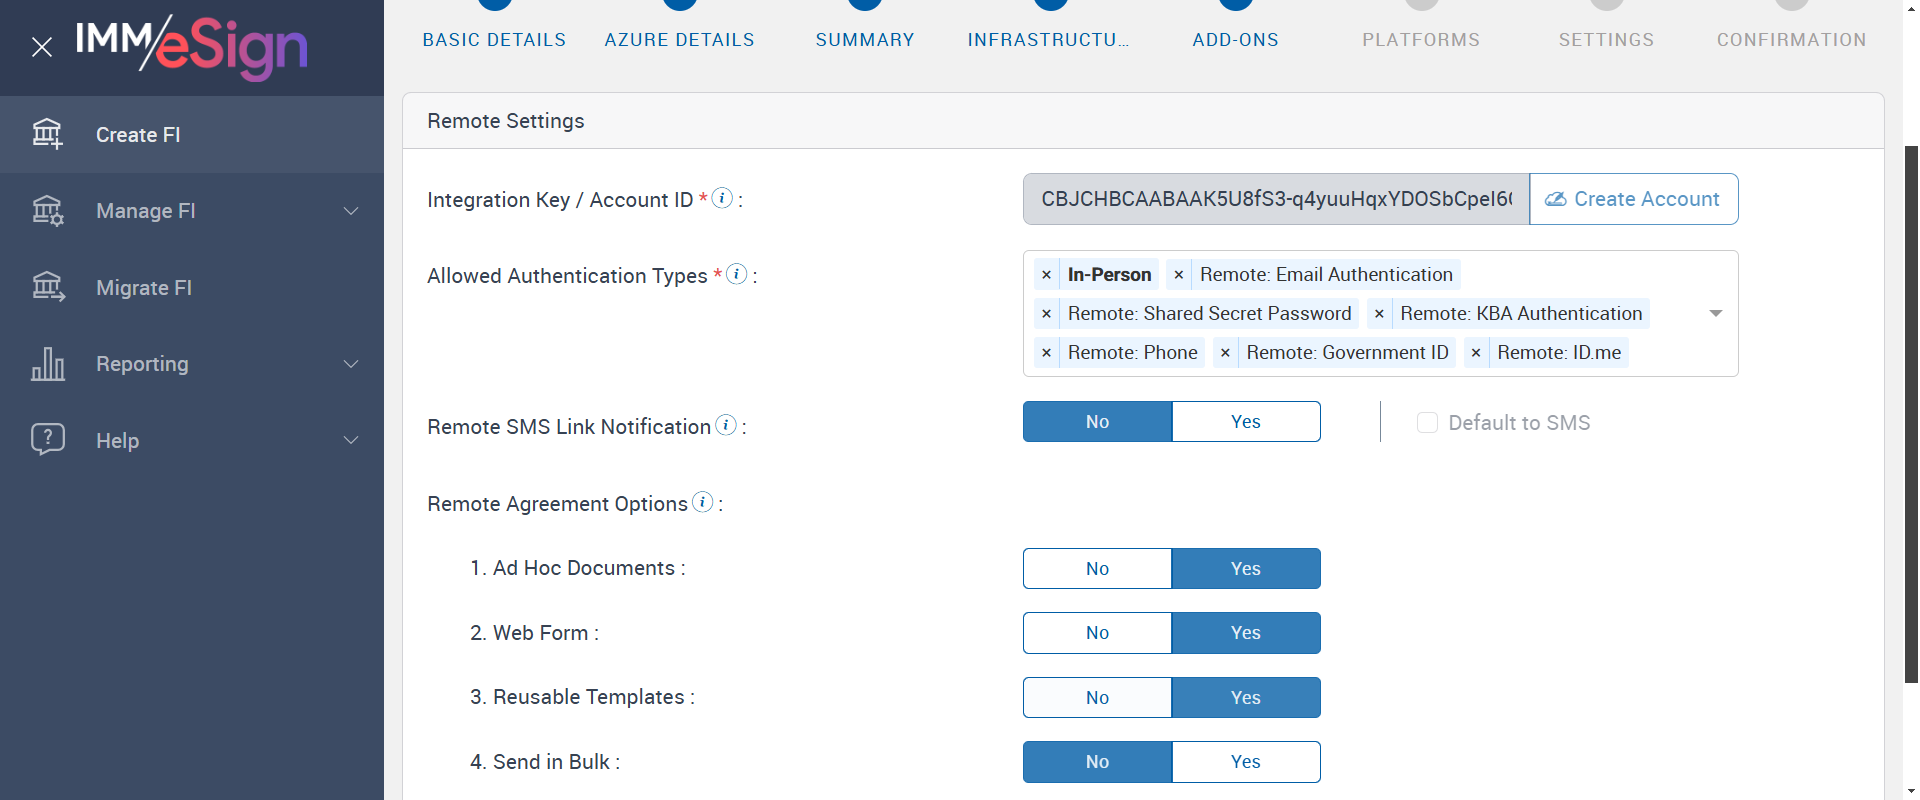Click info icon beside Remote Agreement Options

[x=703, y=502]
